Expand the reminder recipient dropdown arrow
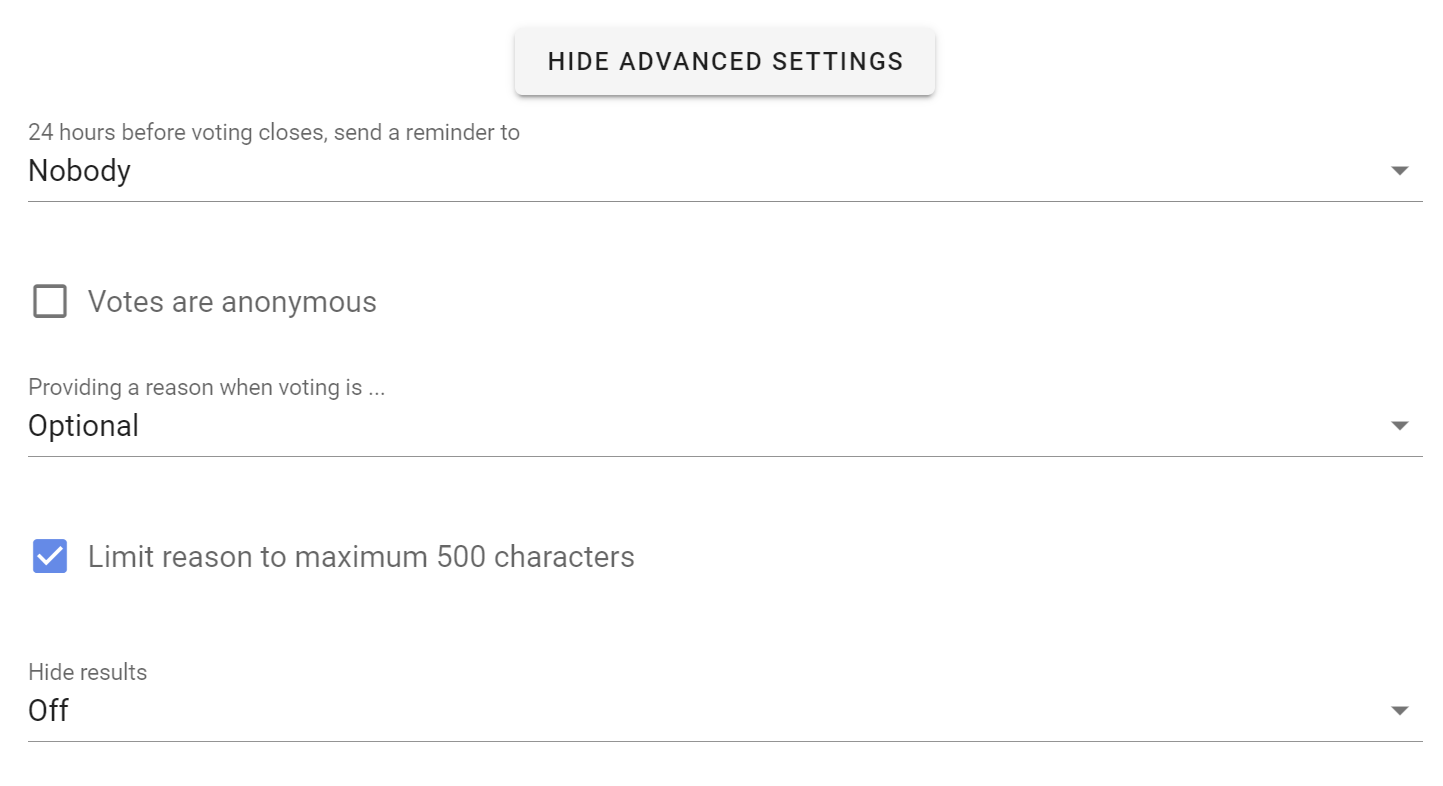 1399,171
